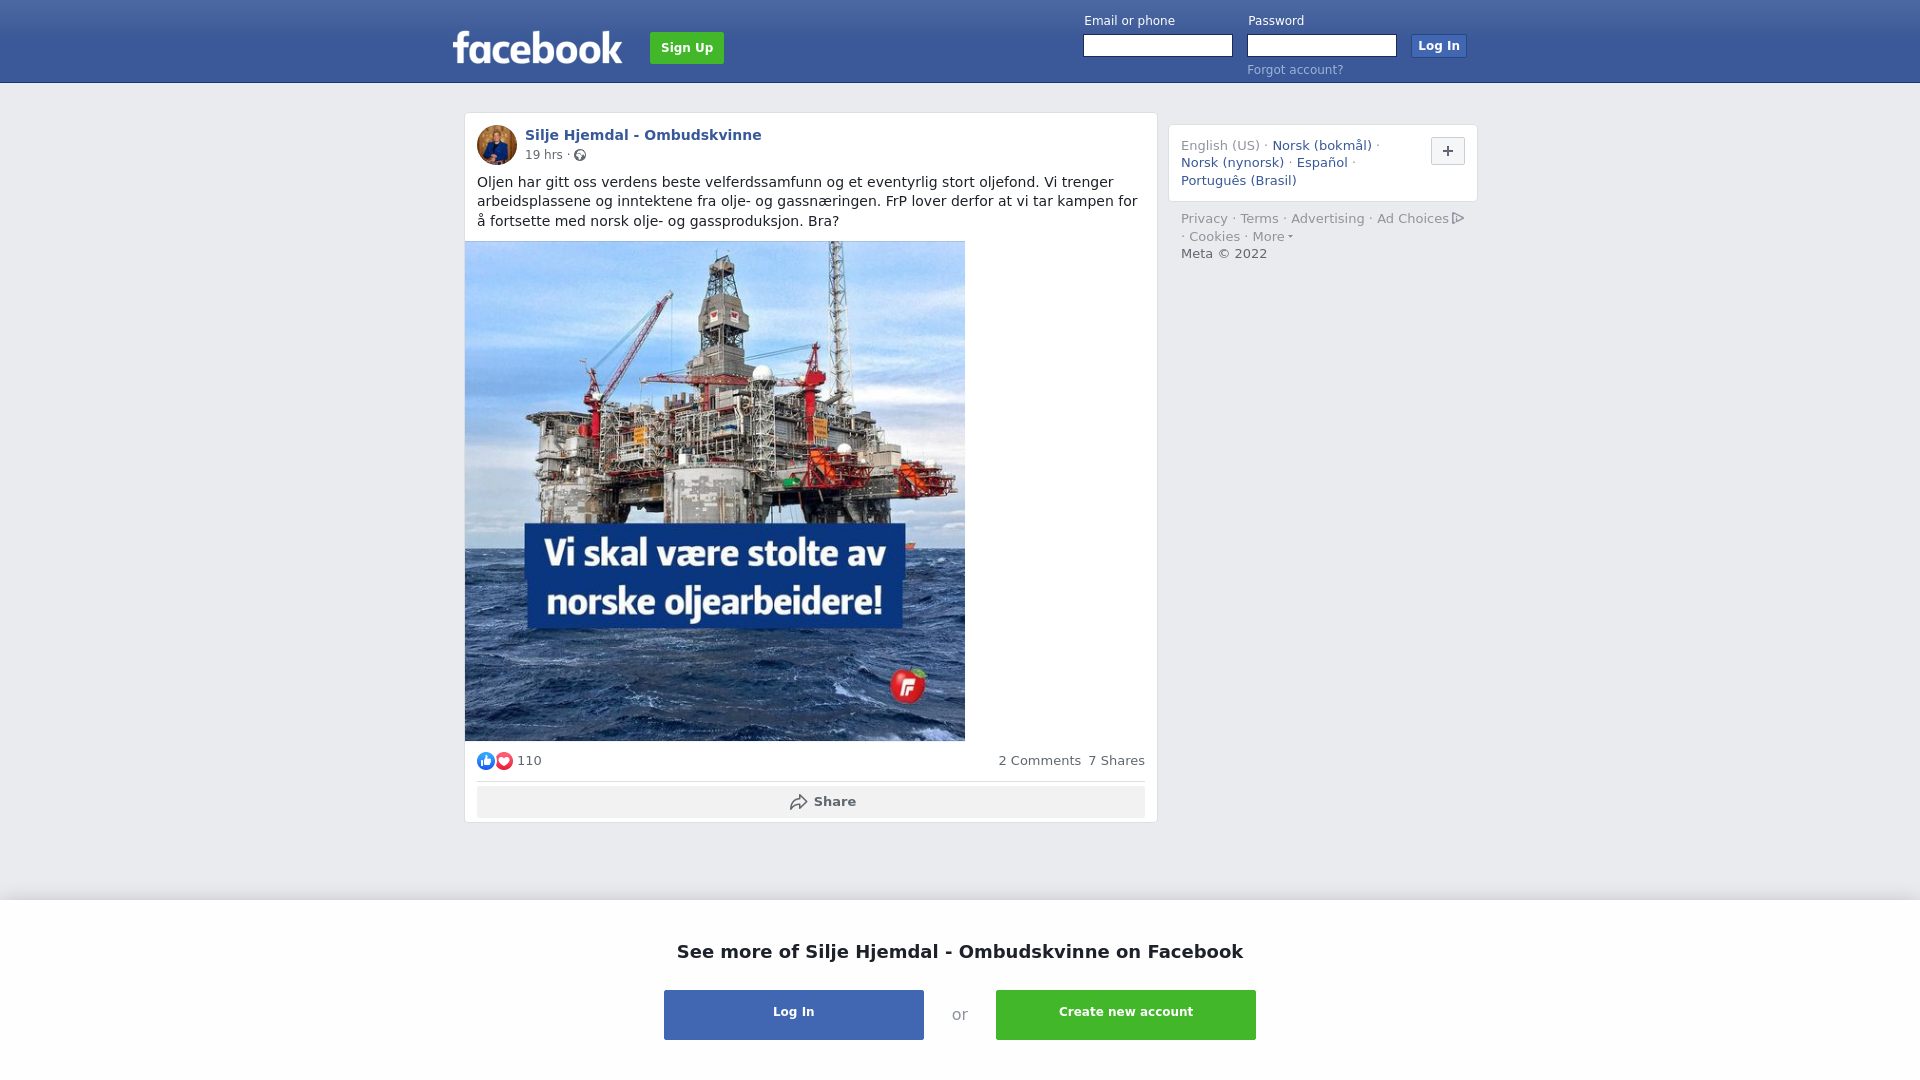1920x1080 pixels.
Task: Open the Forgot account? link
Action: coord(1295,70)
